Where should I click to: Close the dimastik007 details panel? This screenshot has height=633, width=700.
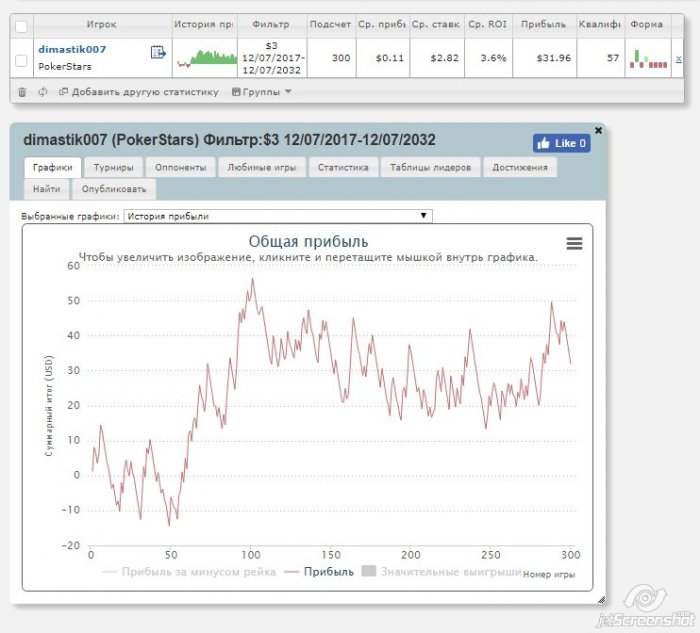click(x=598, y=130)
